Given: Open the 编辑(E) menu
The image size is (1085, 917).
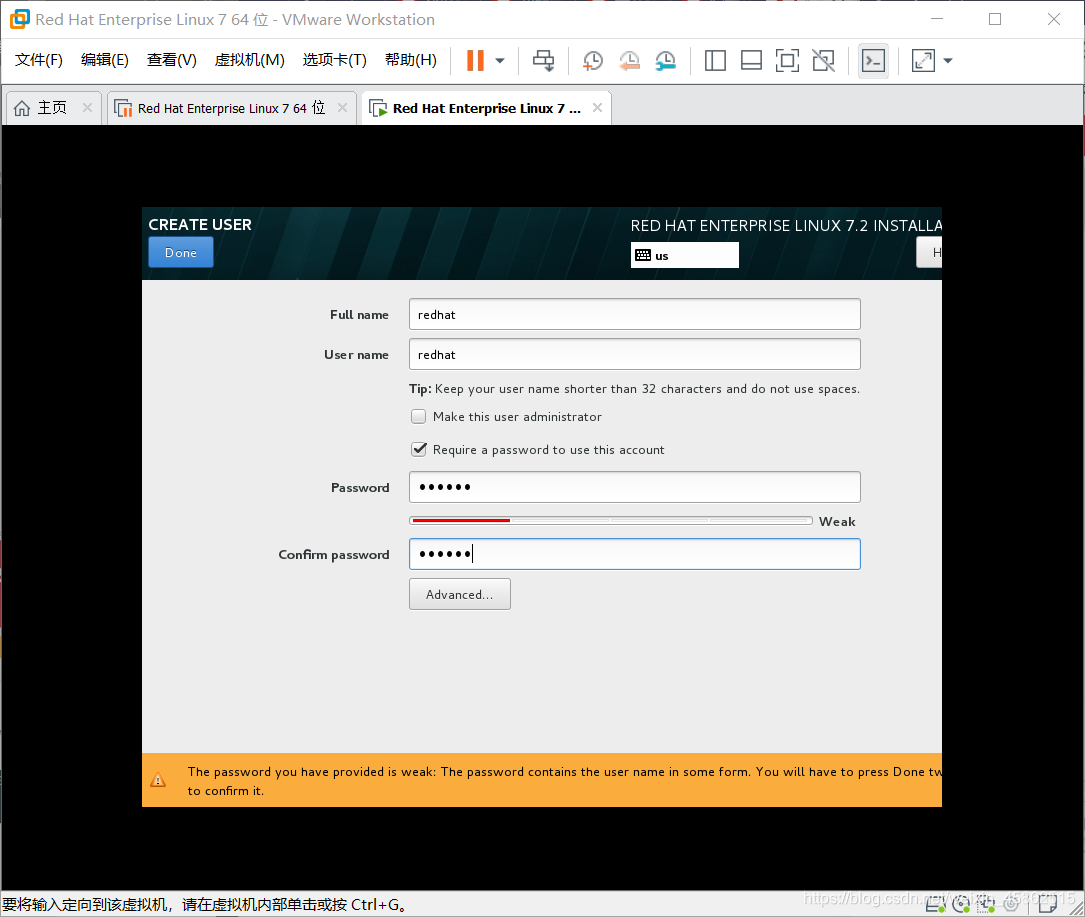Looking at the screenshot, I should click(104, 60).
